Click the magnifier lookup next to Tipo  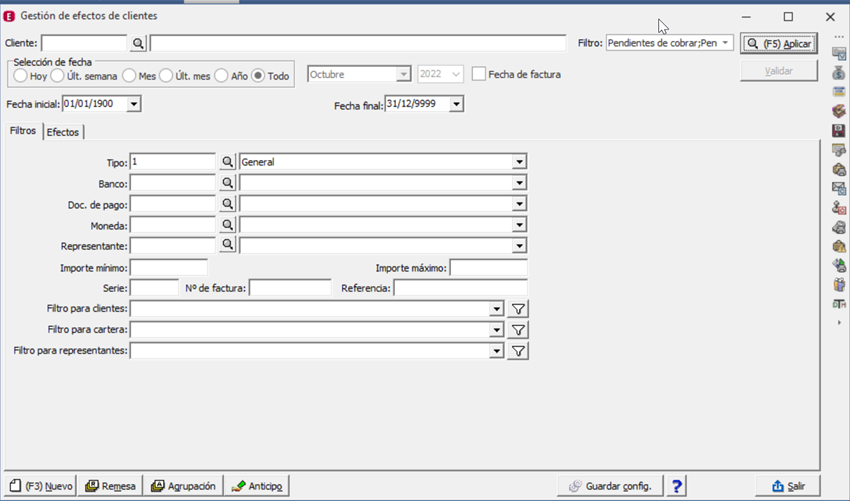227,162
